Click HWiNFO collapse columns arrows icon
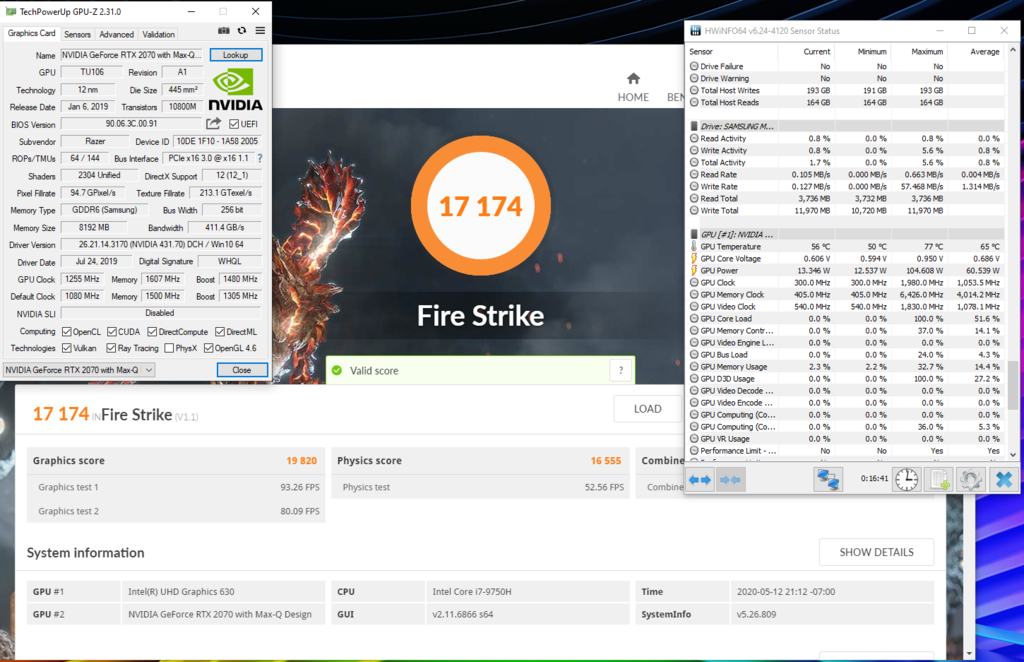 729,480
